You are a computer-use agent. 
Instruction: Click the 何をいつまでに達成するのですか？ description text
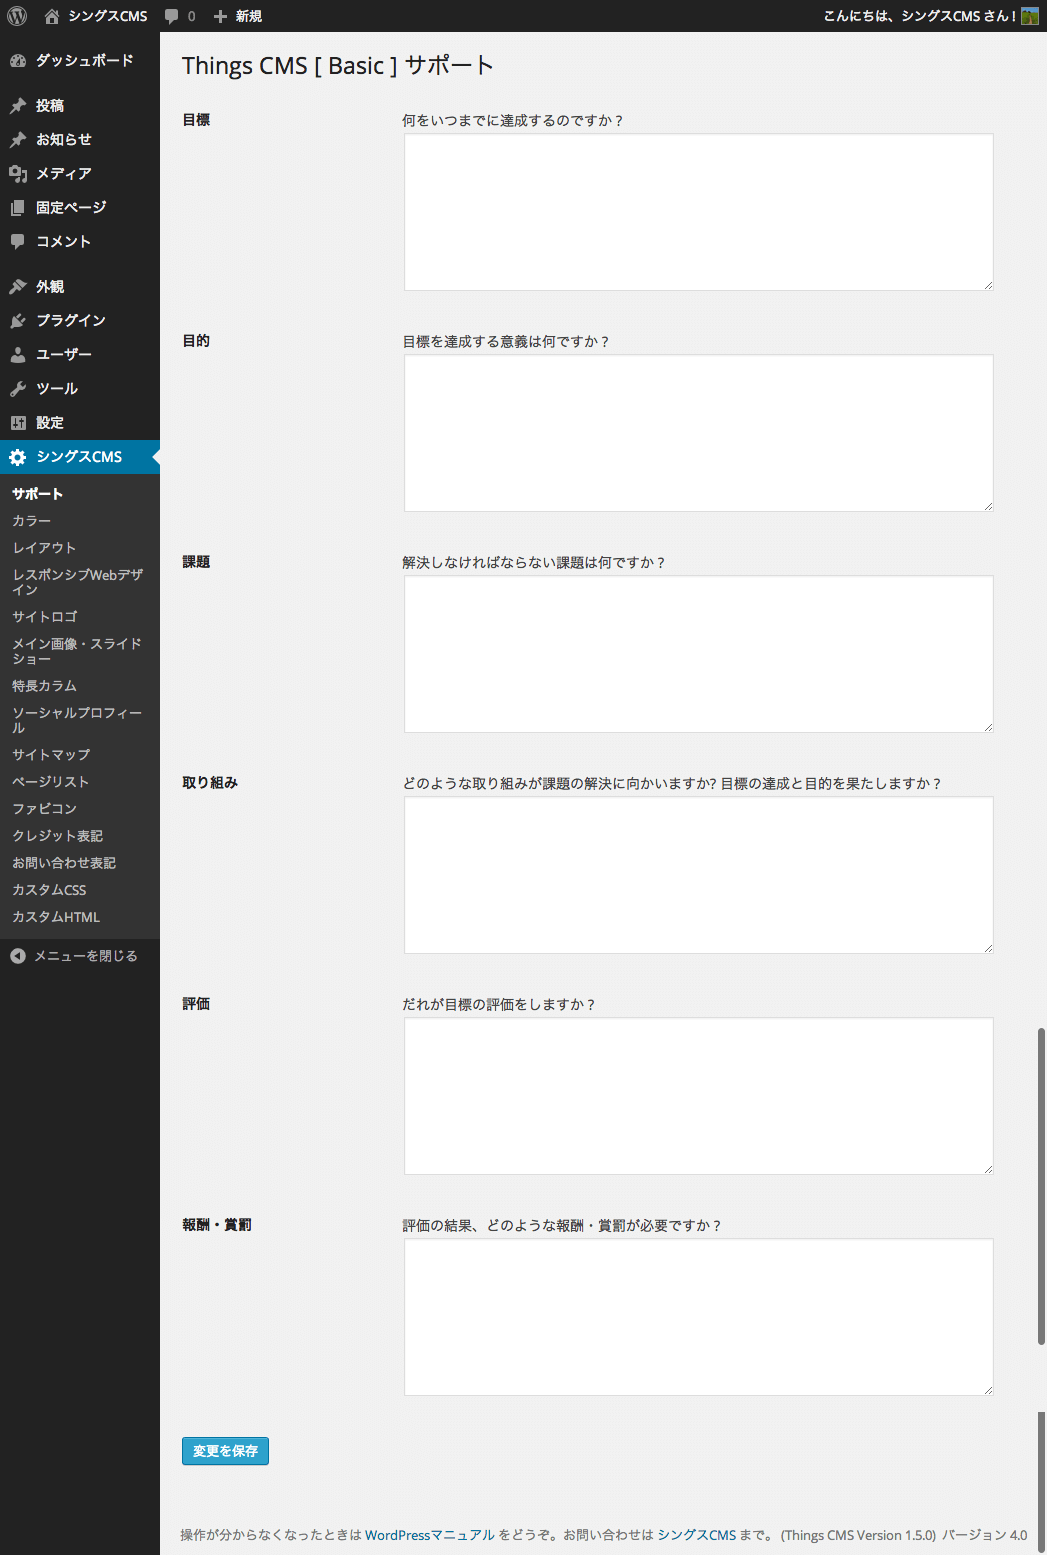tap(513, 121)
